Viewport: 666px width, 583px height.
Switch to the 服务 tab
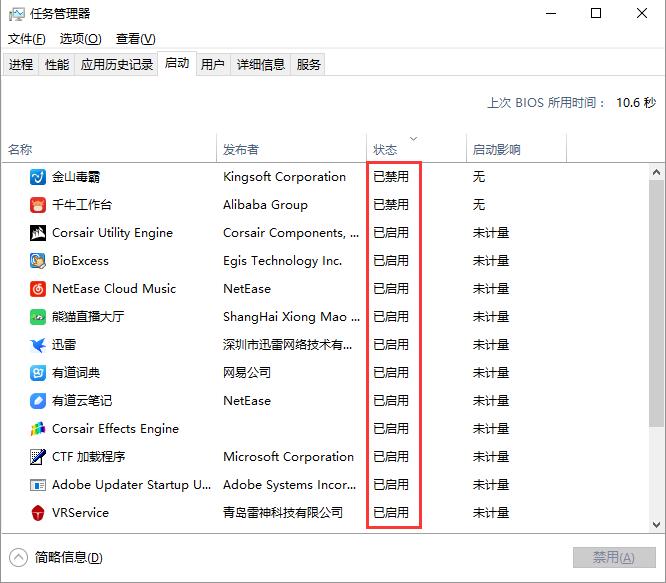pos(308,65)
